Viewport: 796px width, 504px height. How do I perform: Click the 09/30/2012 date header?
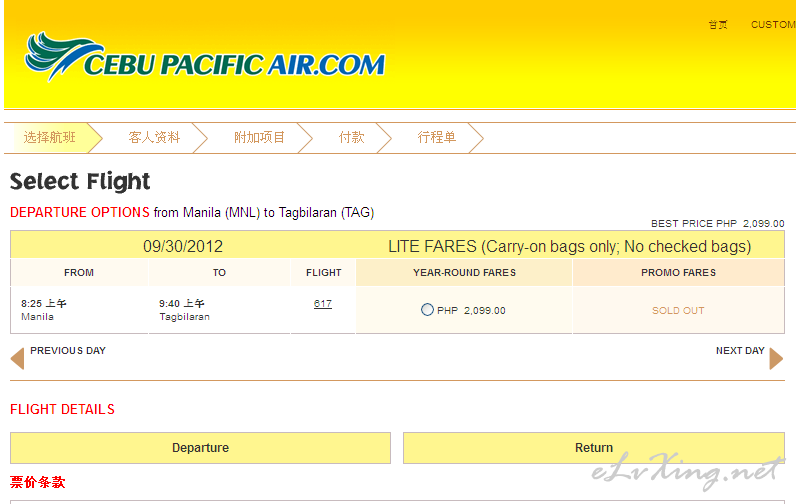(183, 246)
